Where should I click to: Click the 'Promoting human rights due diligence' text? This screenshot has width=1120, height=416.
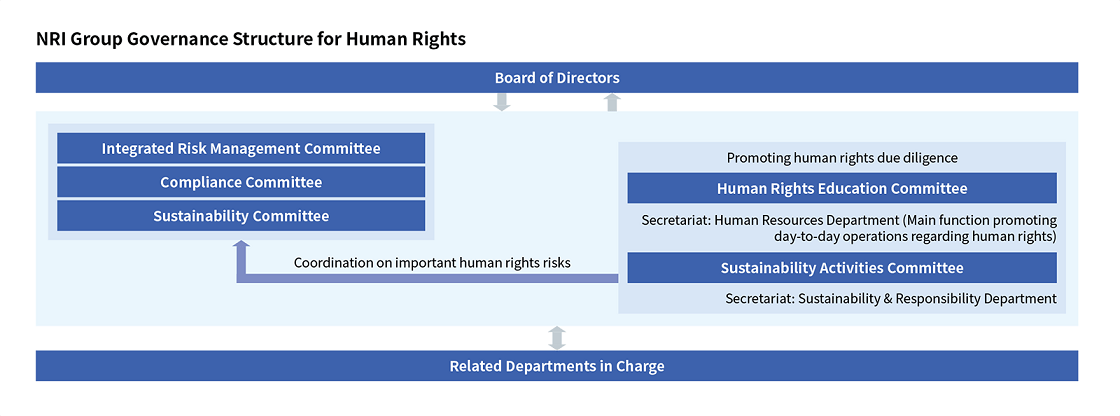tap(842, 158)
